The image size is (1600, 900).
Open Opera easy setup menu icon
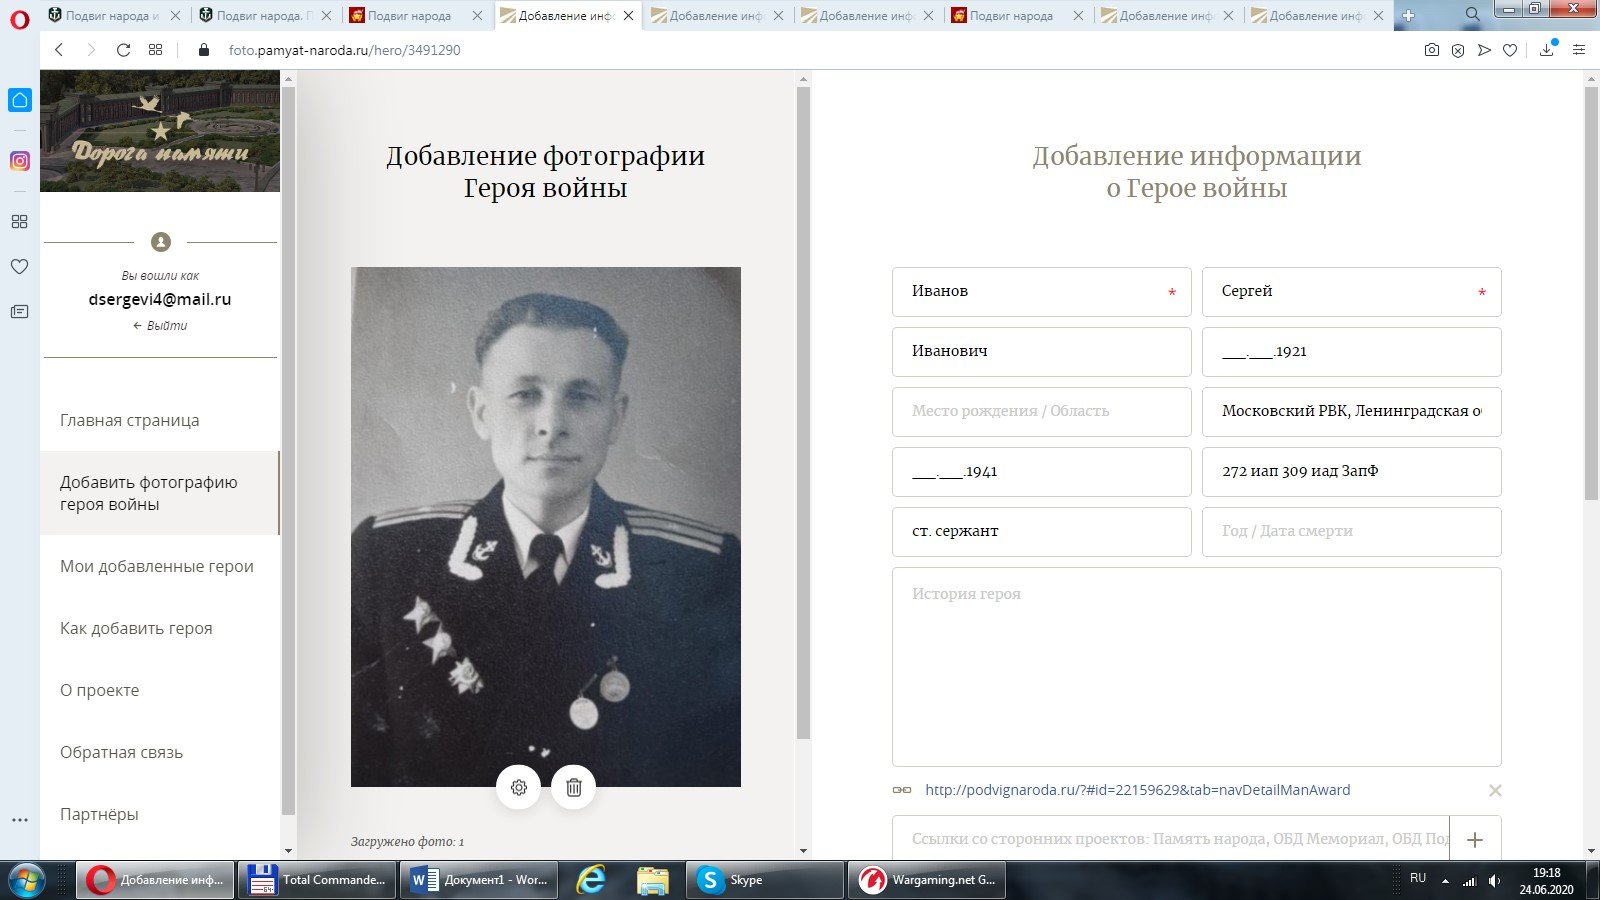pyautogui.click(x=1579, y=50)
